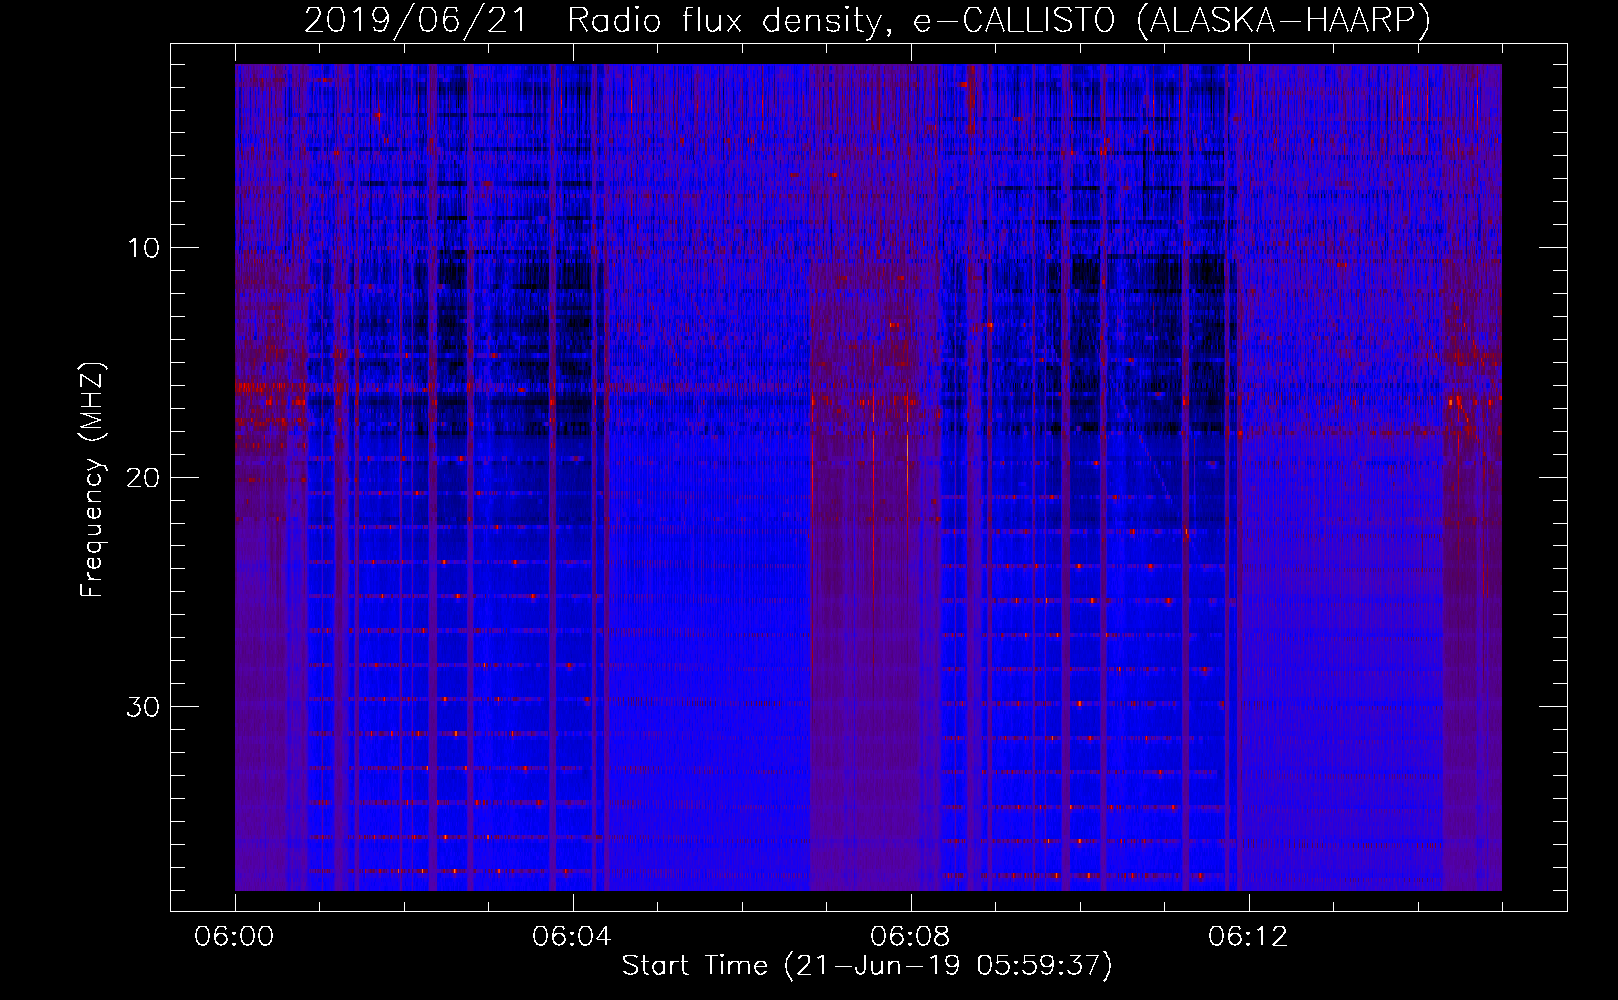Select the 06:08 time tick label
Image resolution: width=1618 pixels, height=1000 pixels.
910,937
